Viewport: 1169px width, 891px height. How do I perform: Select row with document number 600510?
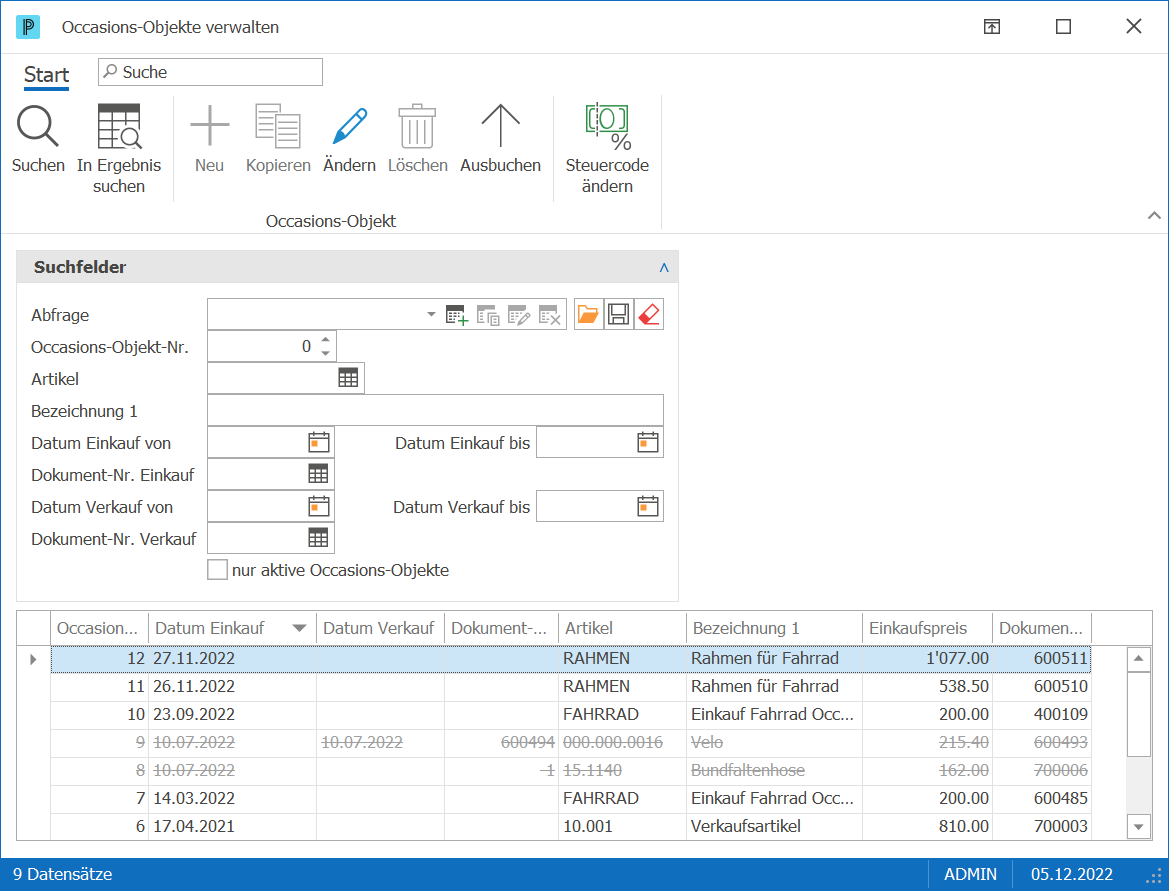tap(570, 687)
